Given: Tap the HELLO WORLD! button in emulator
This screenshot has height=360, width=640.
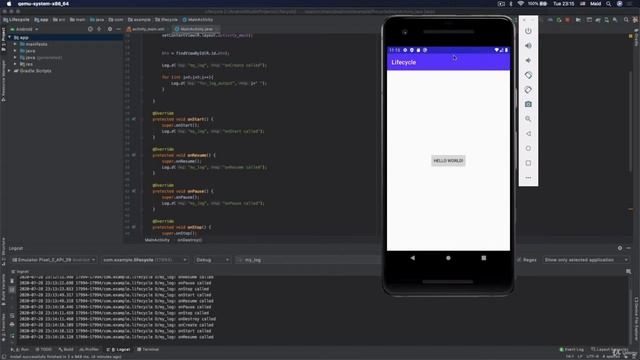Looking at the screenshot, I should pos(448,160).
